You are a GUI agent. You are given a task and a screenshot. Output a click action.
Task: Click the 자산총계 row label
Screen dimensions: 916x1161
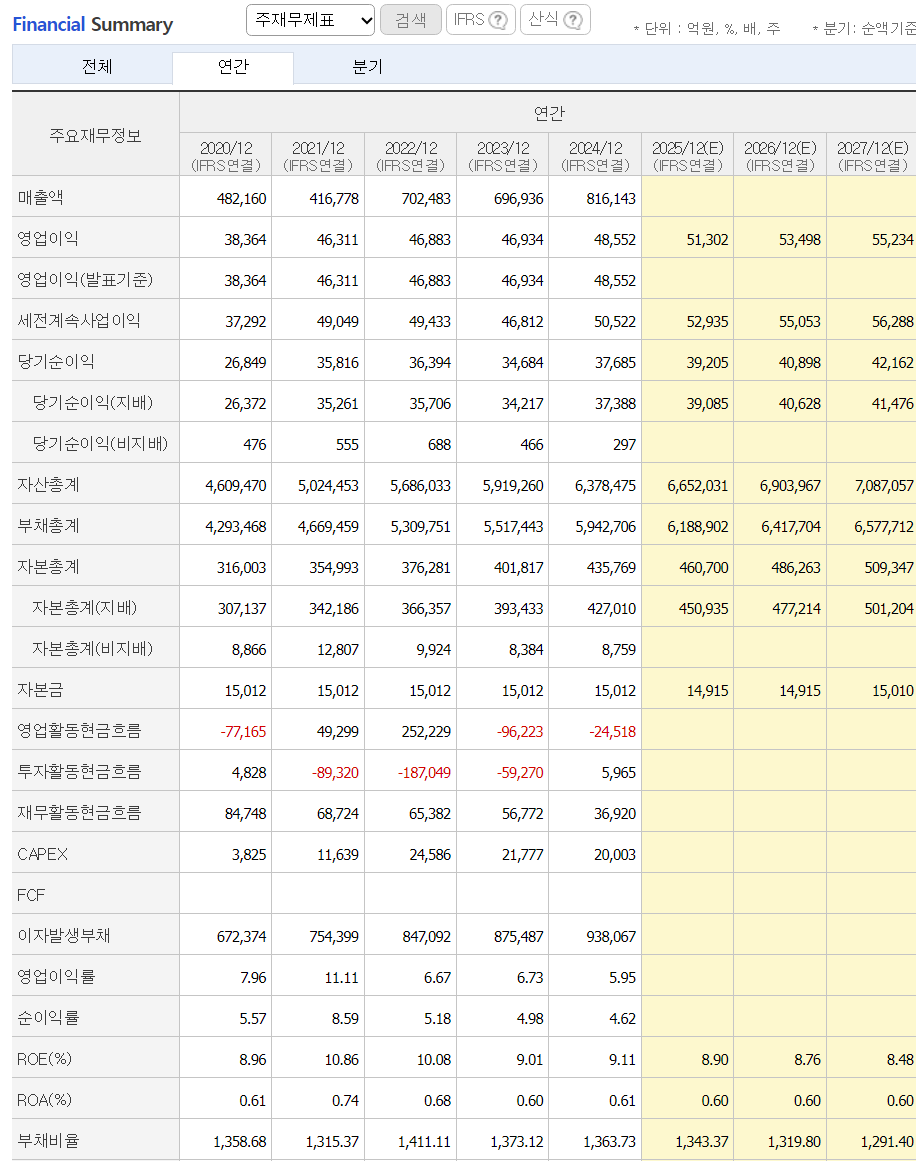click(48, 484)
